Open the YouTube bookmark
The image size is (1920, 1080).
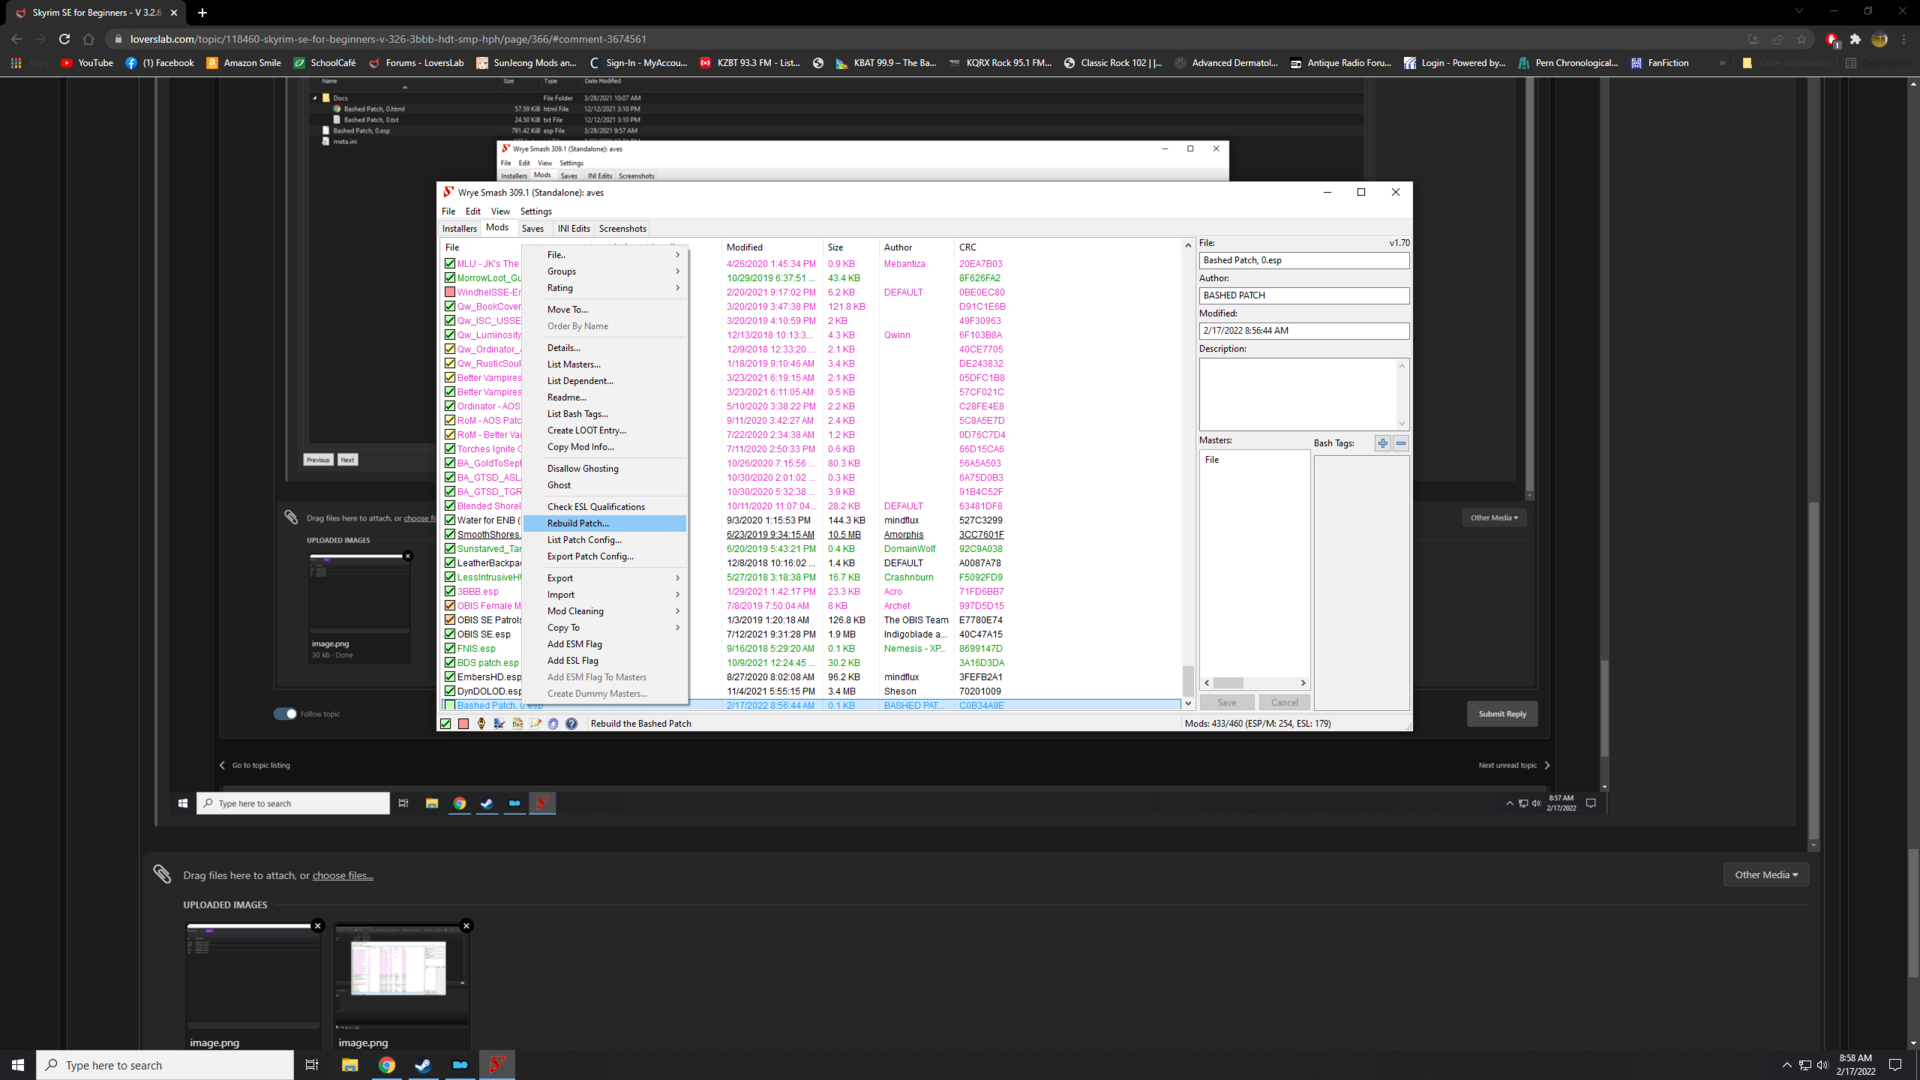point(88,63)
